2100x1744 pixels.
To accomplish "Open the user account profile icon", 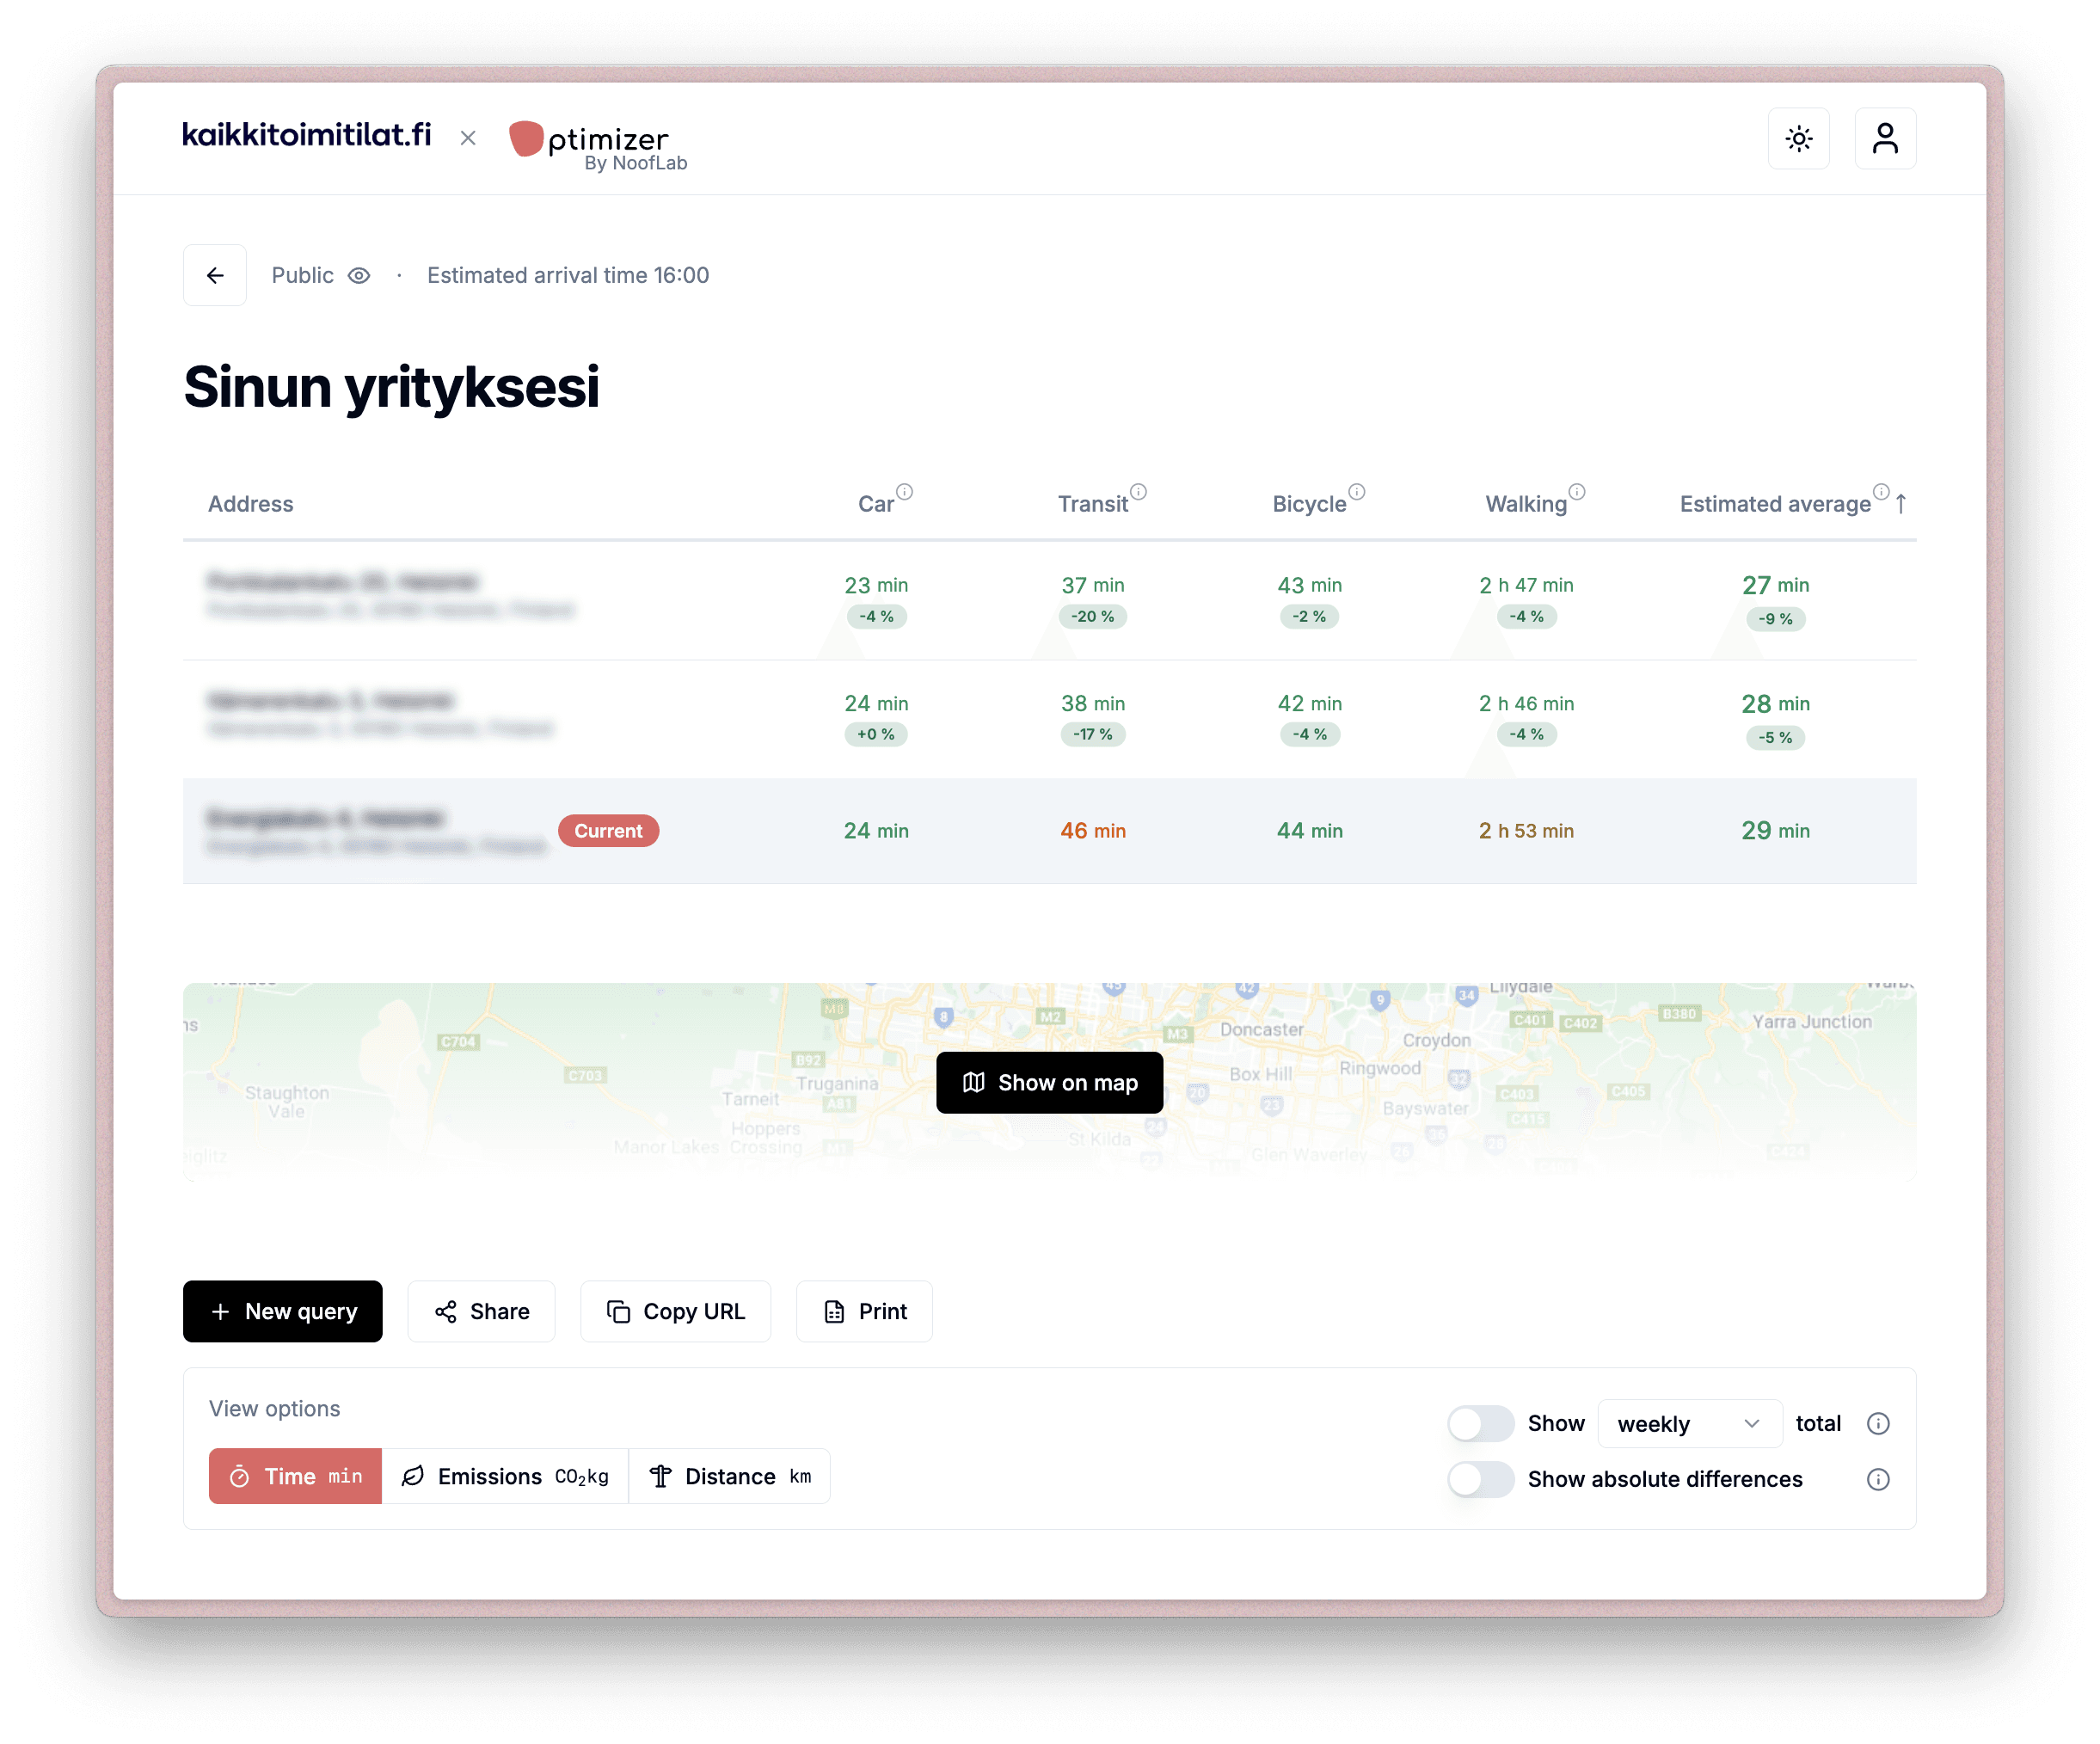I will [1885, 138].
